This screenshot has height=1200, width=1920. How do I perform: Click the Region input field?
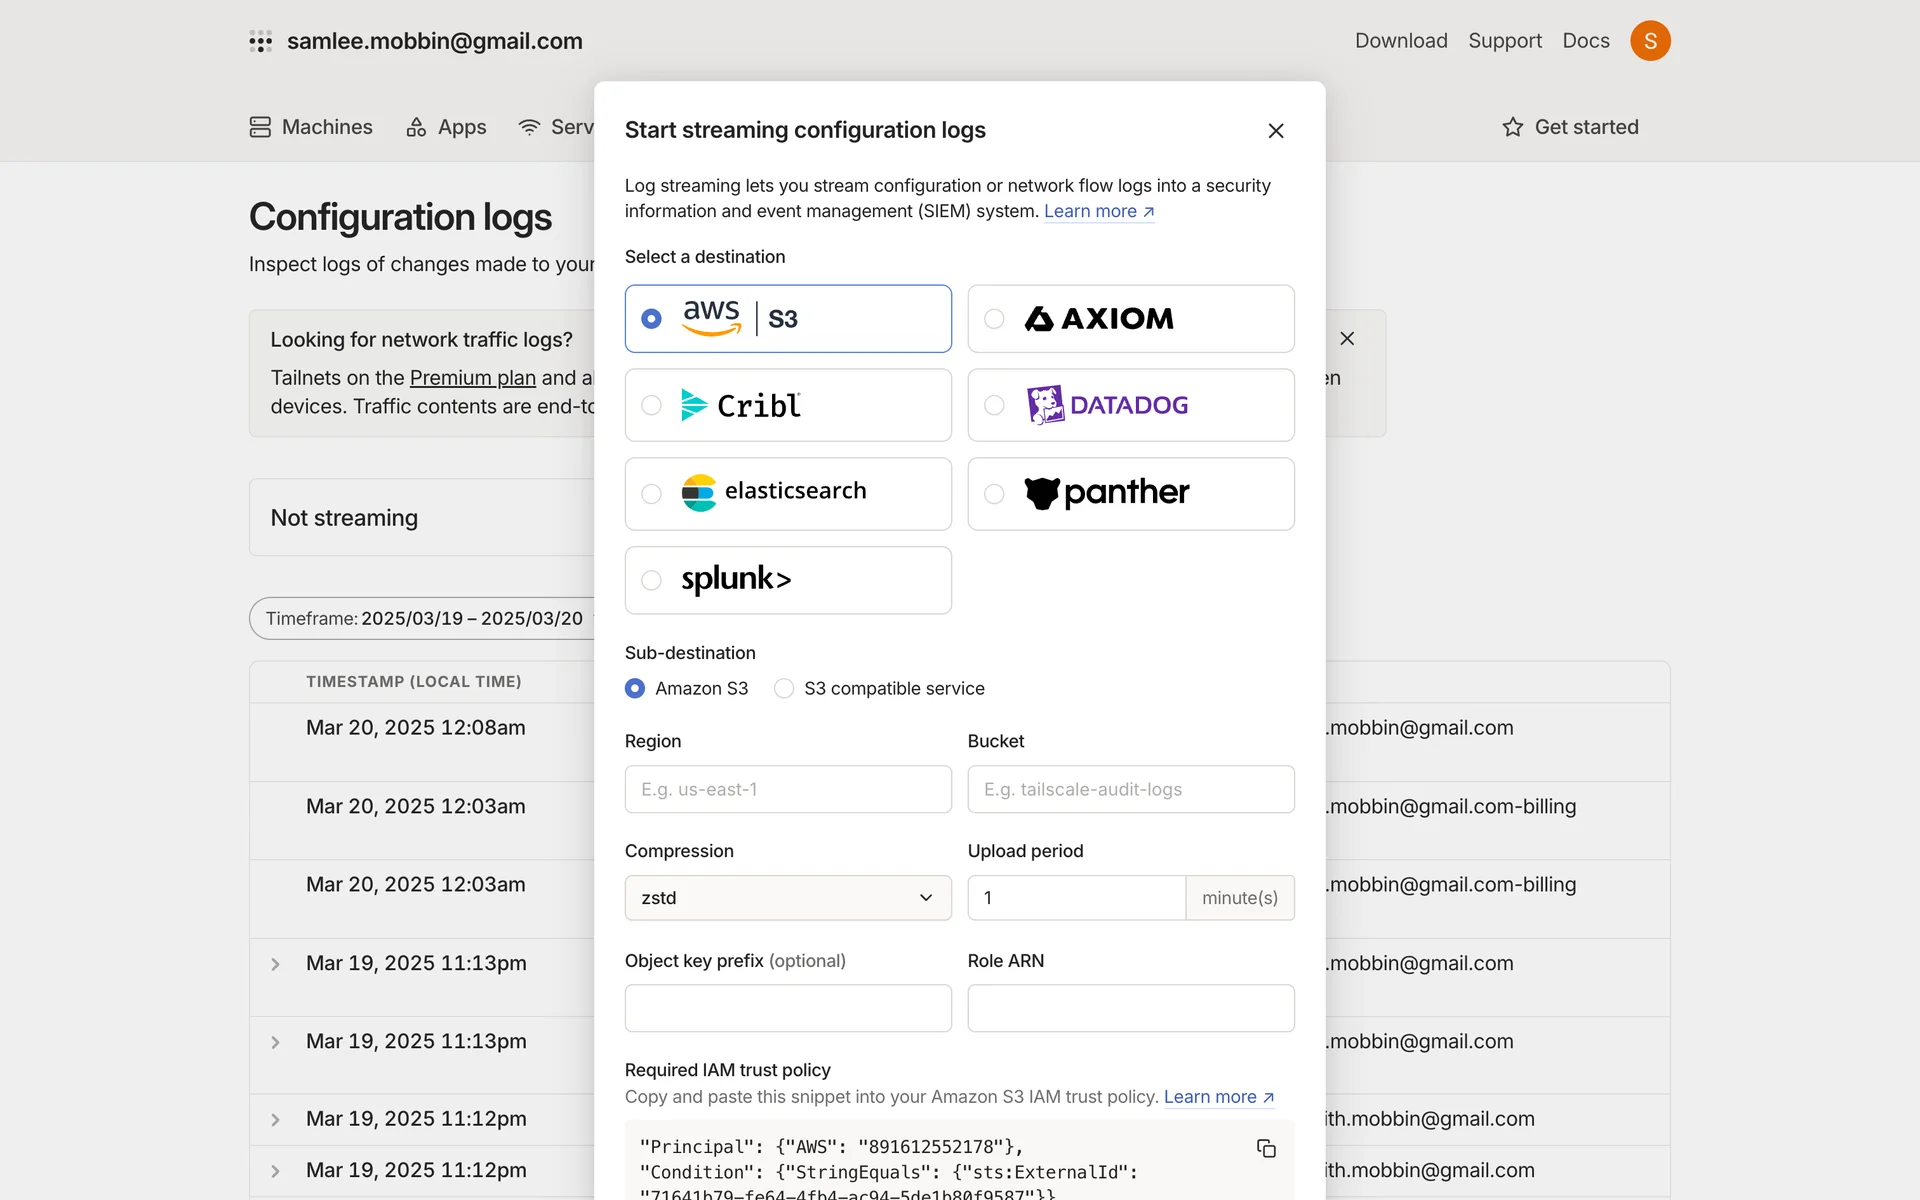tap(787, 789)
